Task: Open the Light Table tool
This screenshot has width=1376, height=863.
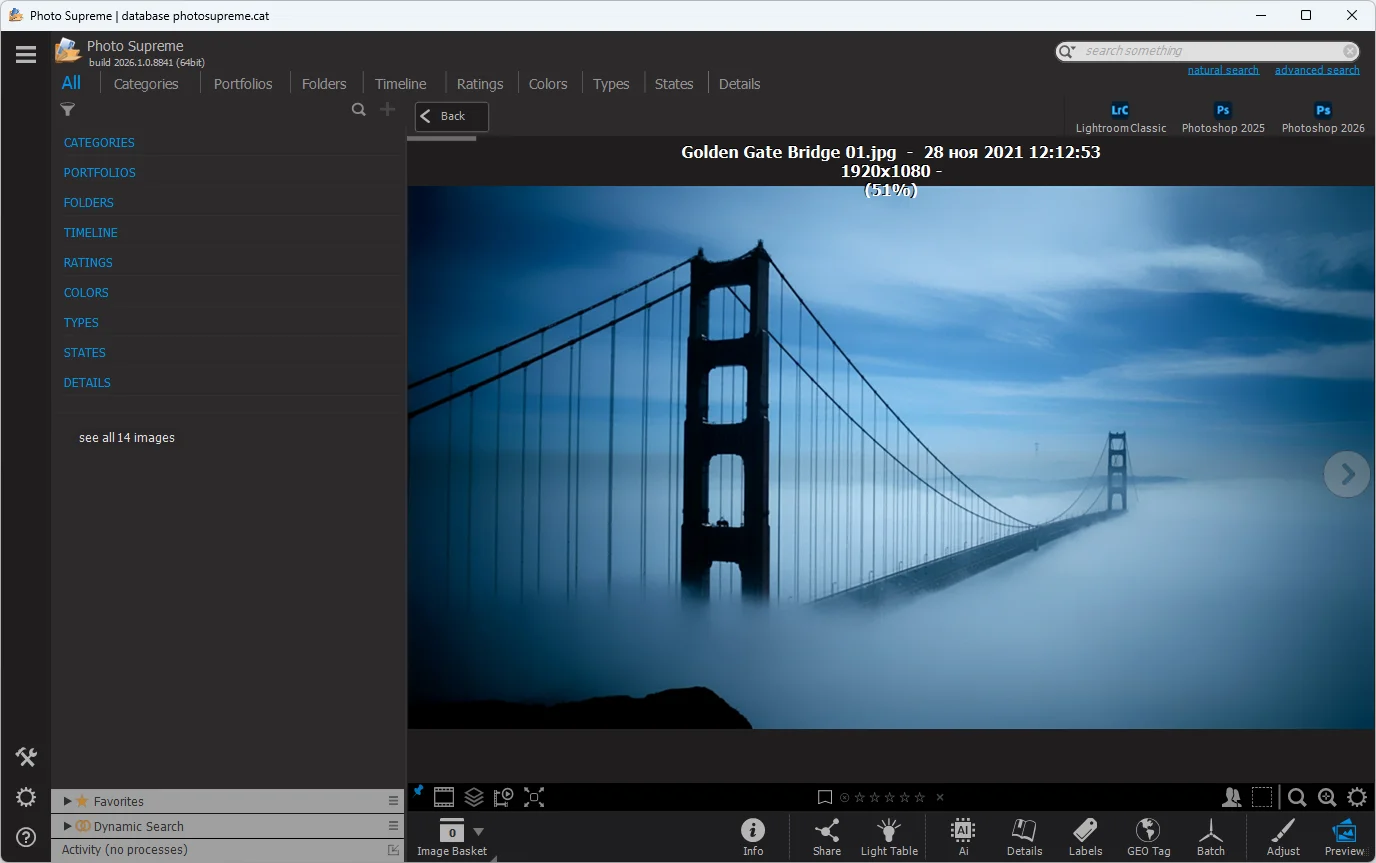Action: pos(888,836)
